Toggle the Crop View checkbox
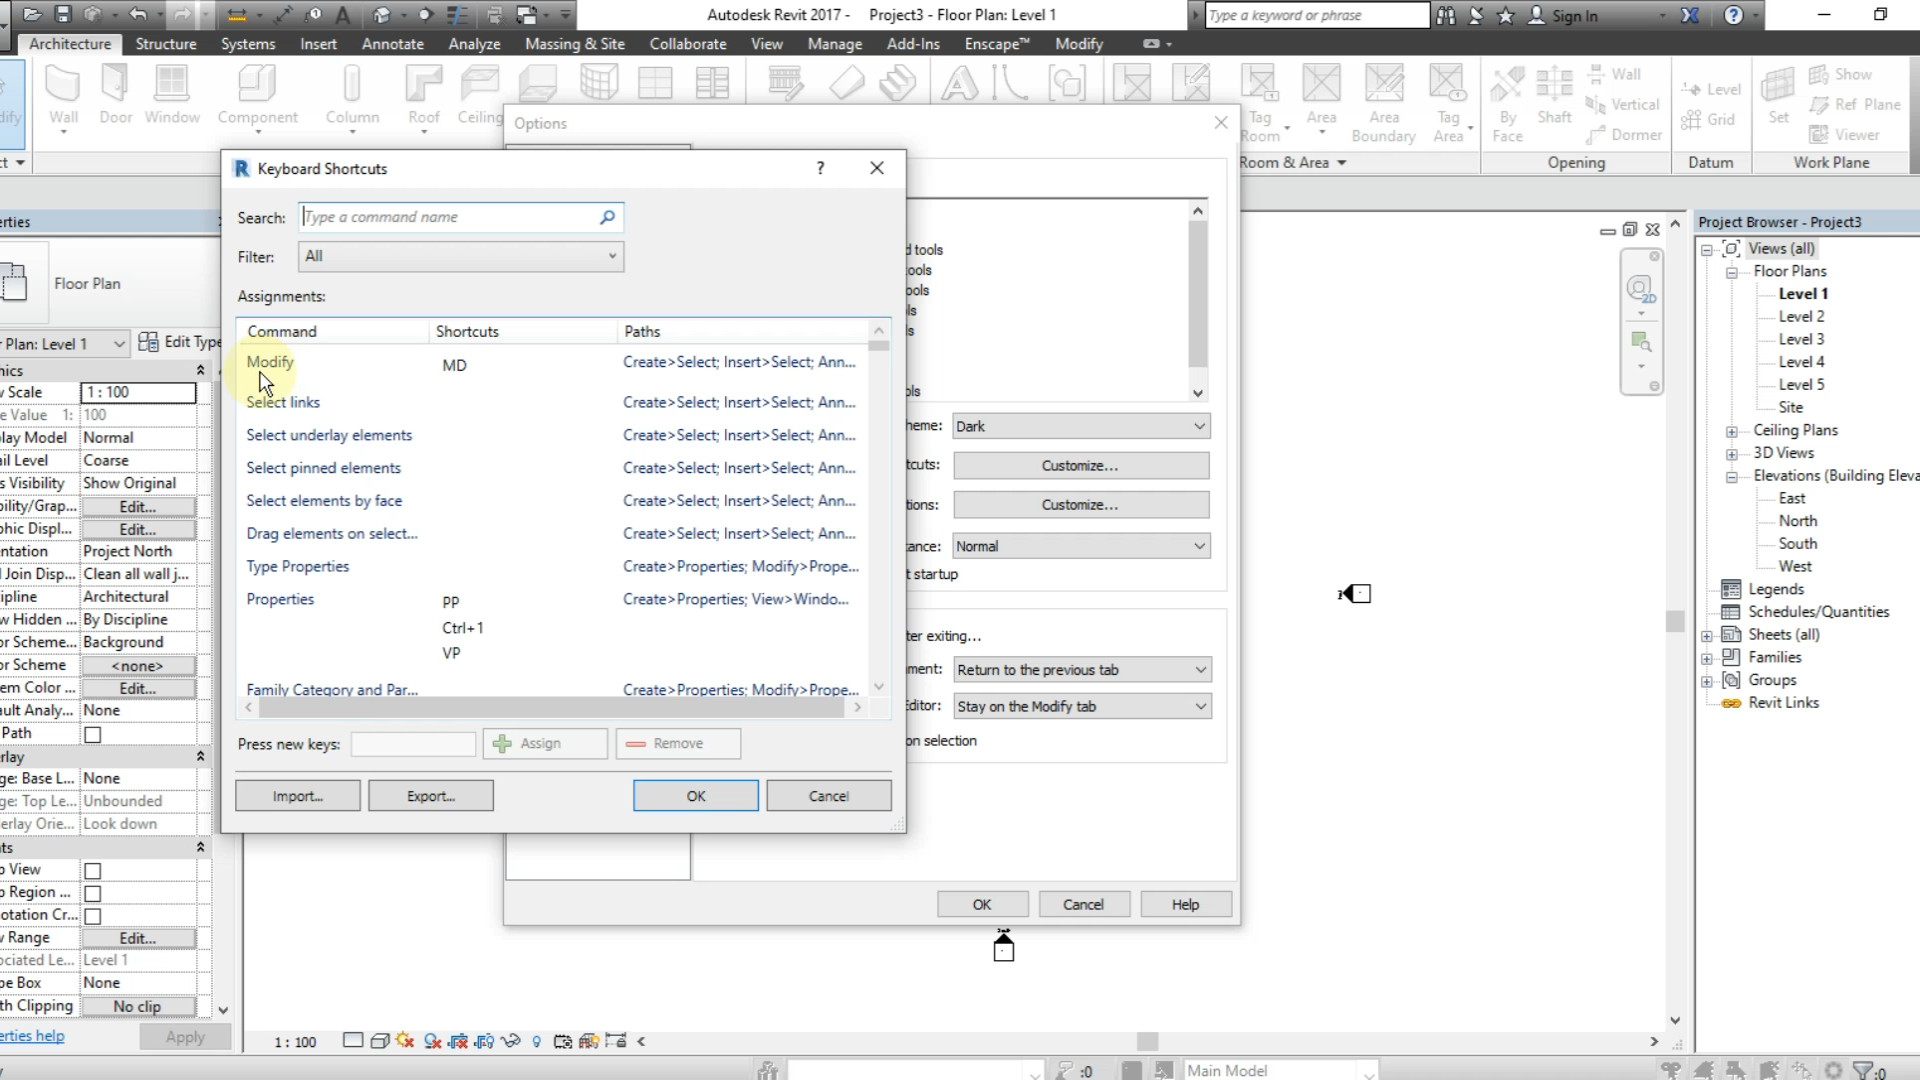The width and height of the screenshot is (1920, 1080). [x=93, y=871]
